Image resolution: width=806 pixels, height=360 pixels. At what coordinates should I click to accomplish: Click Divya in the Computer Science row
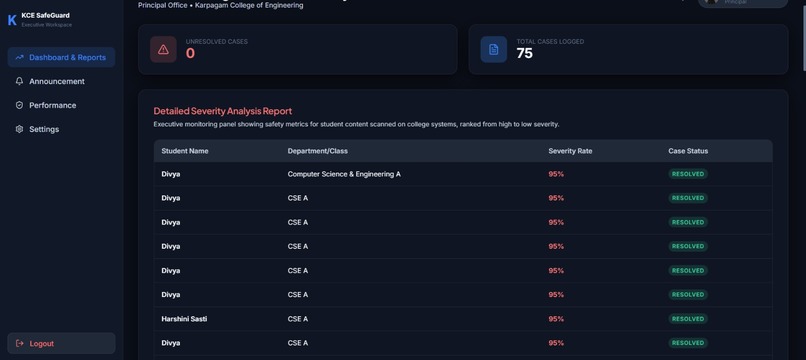coord(171,174)
